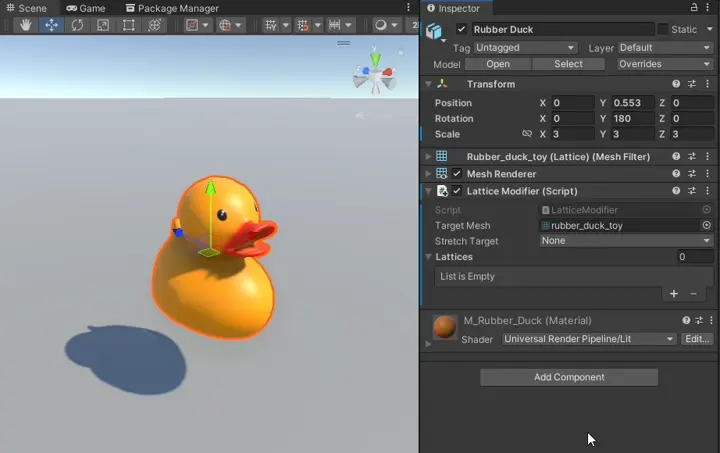720x453 pixels.
Task: Pick Target Mesh with object selector
Action: coord(707,225)
